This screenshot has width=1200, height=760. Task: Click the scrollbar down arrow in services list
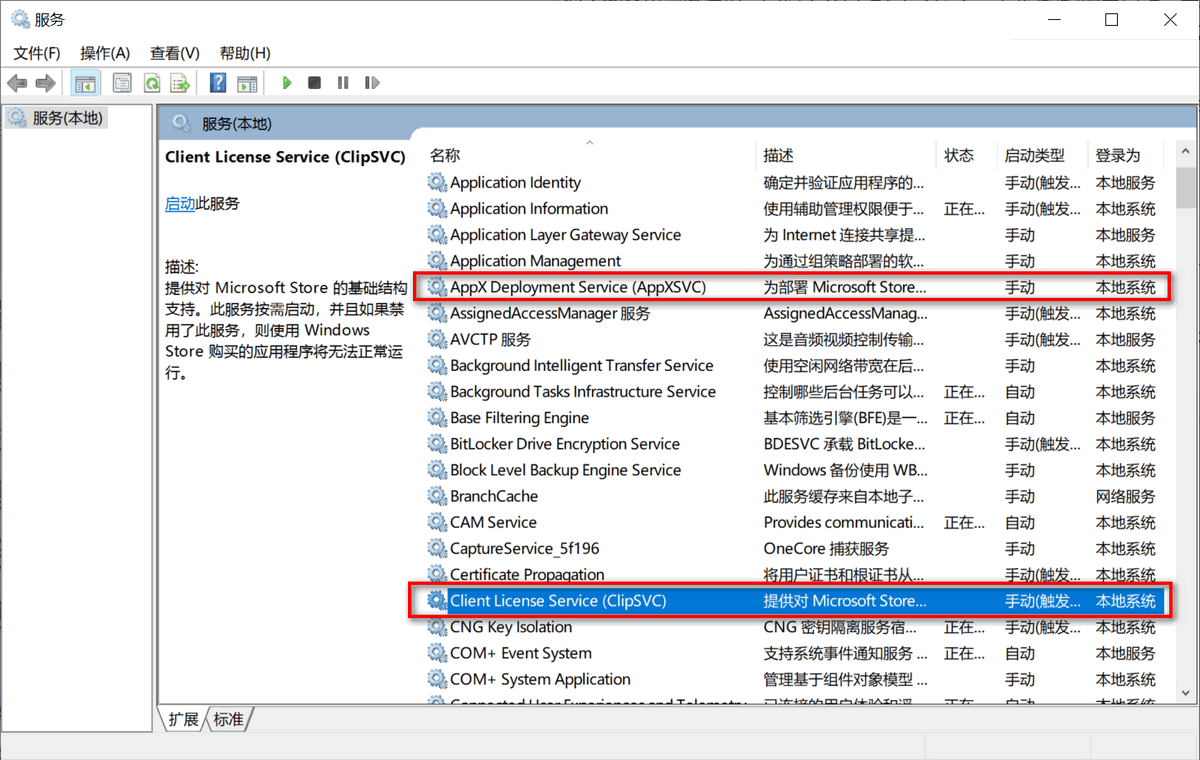[1185, 691]
